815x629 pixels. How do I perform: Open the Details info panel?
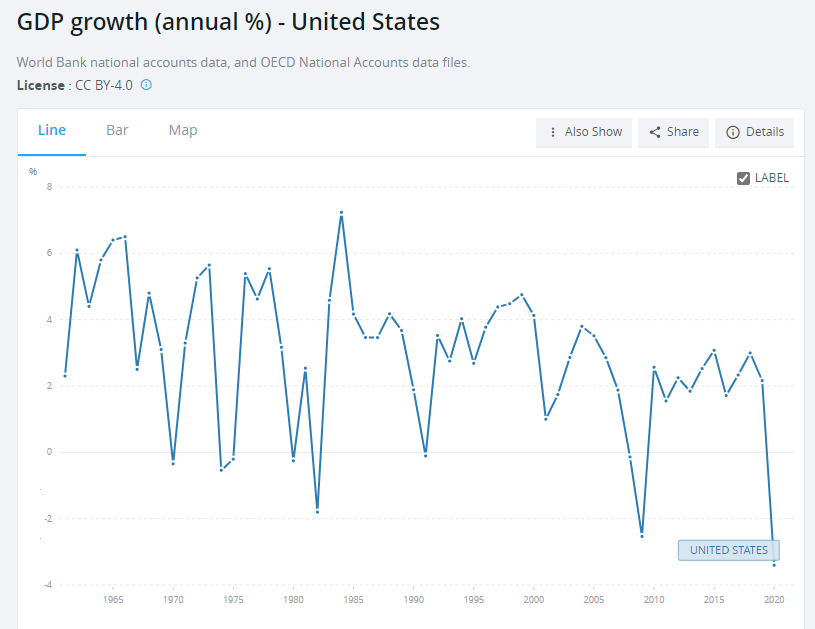tap(754, 132)
